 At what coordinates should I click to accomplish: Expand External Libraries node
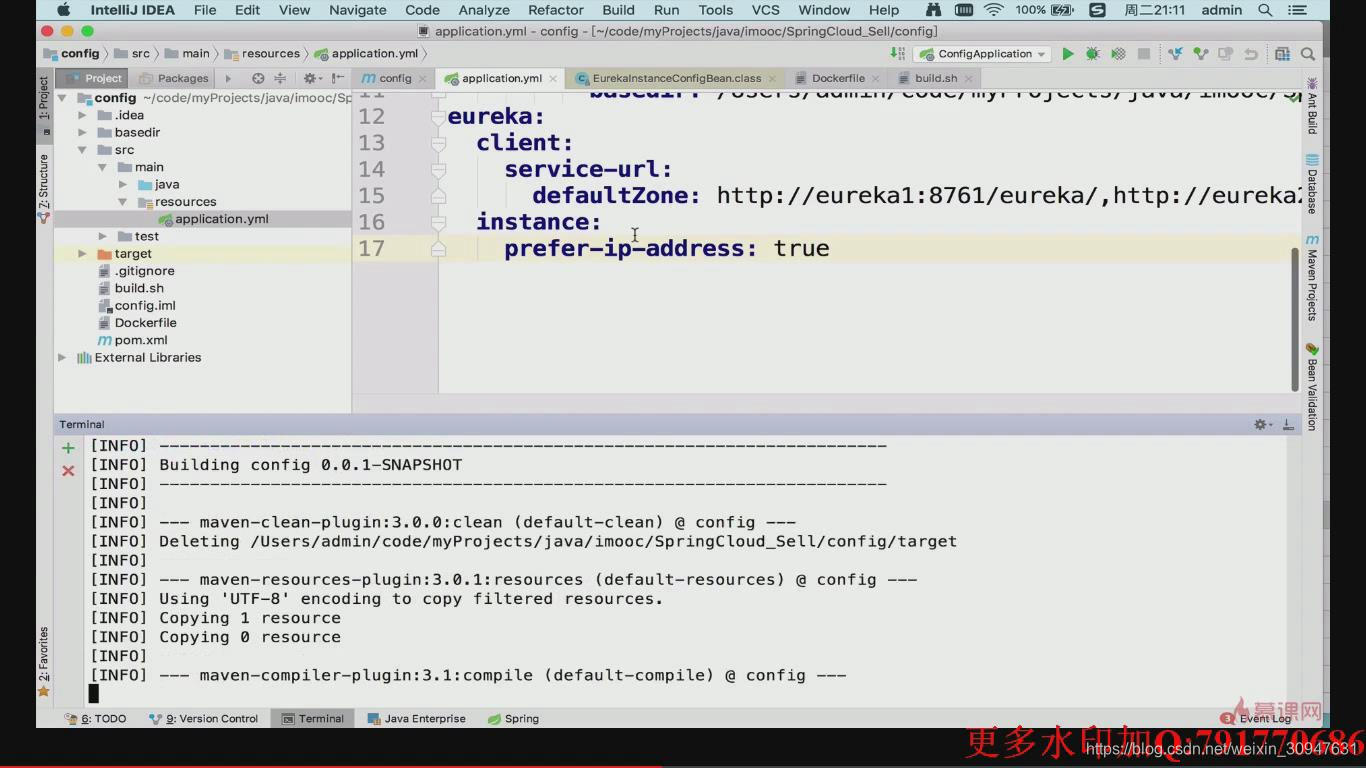(62, 357)
